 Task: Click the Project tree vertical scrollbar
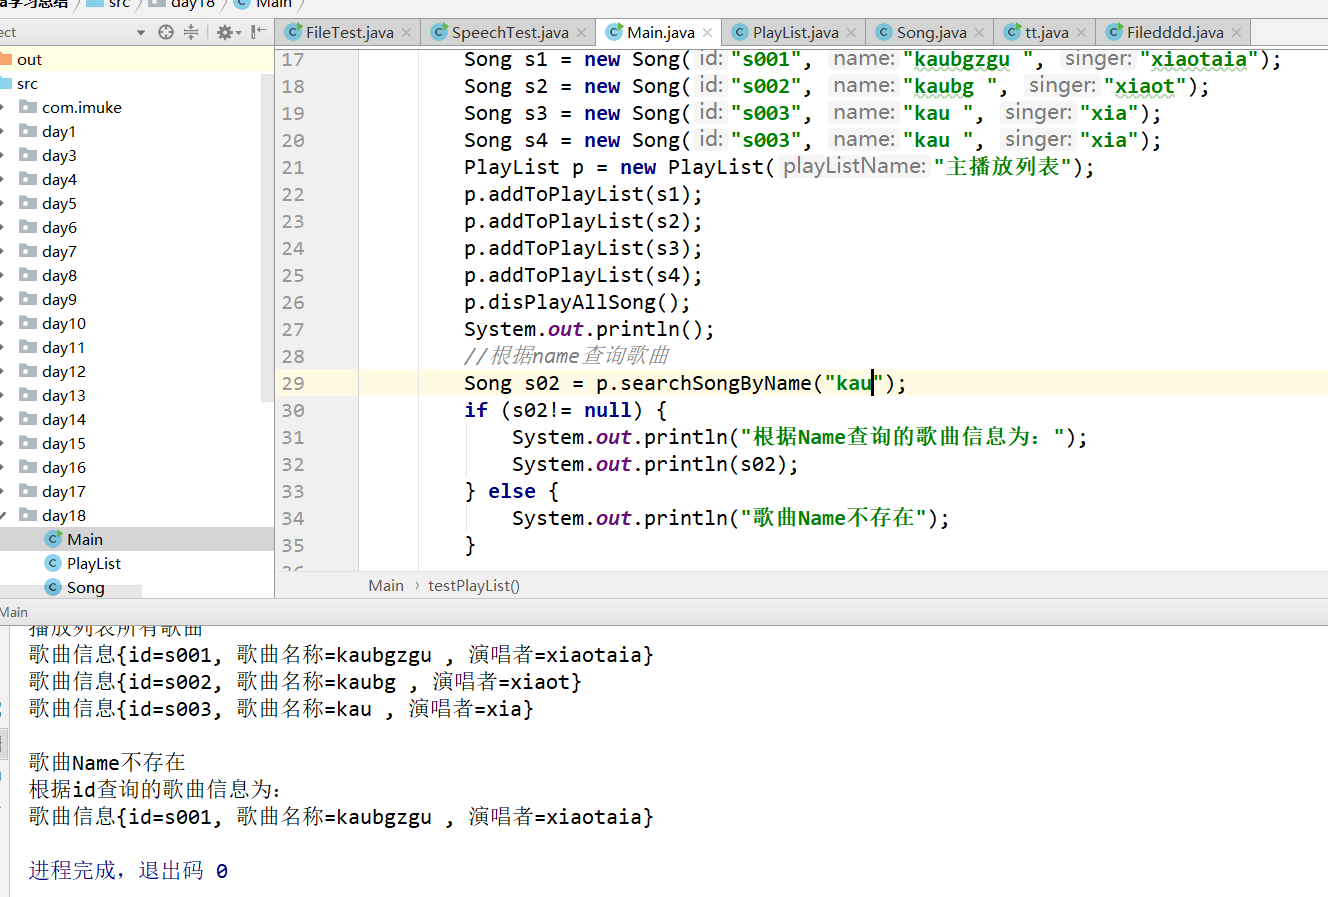(x=267, y=237)
